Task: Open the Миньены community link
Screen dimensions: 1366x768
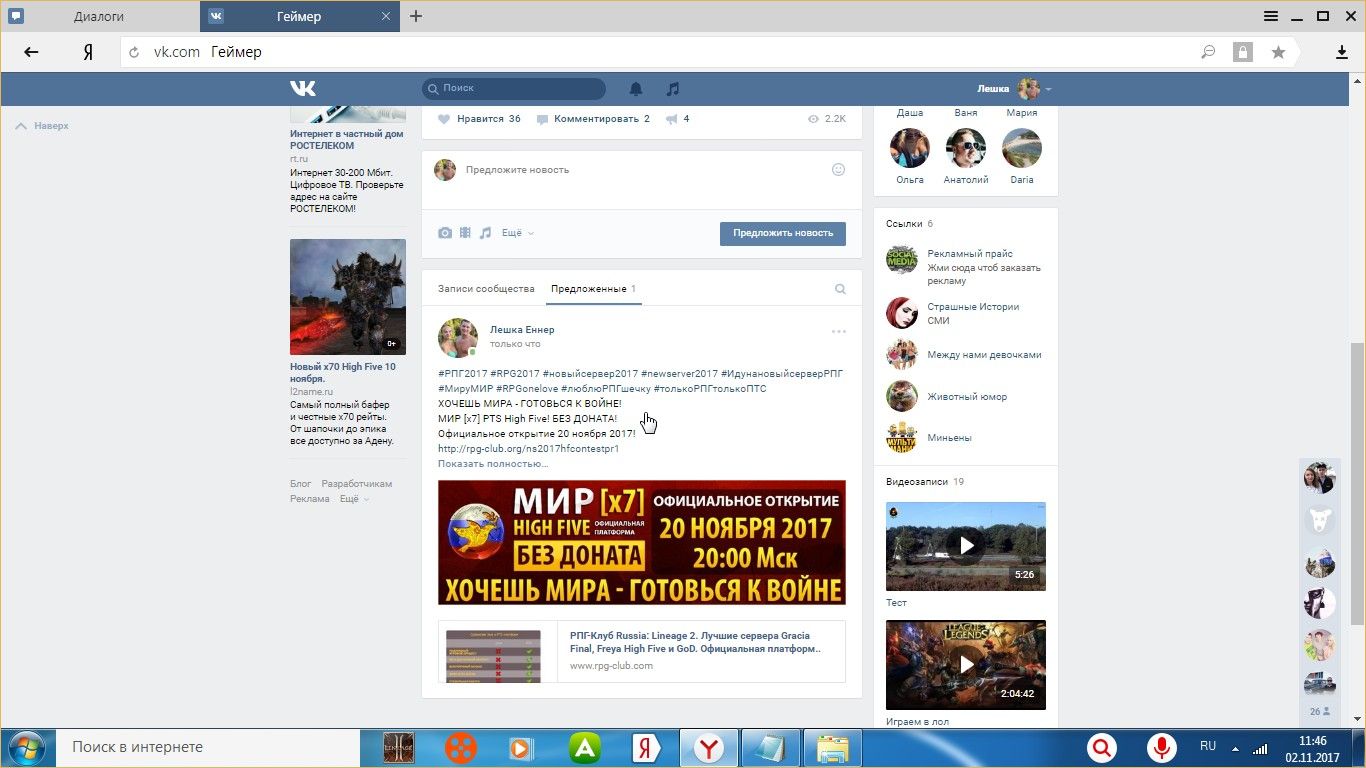Action: tap(949, 438)
